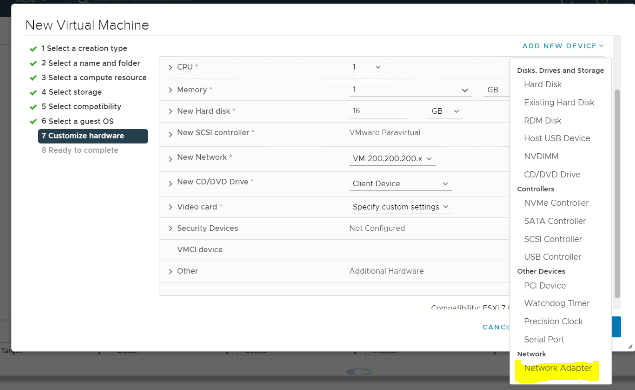
Task: Click the Additional Hardware text
Action: pyautogui.click(x=386, y=271)
